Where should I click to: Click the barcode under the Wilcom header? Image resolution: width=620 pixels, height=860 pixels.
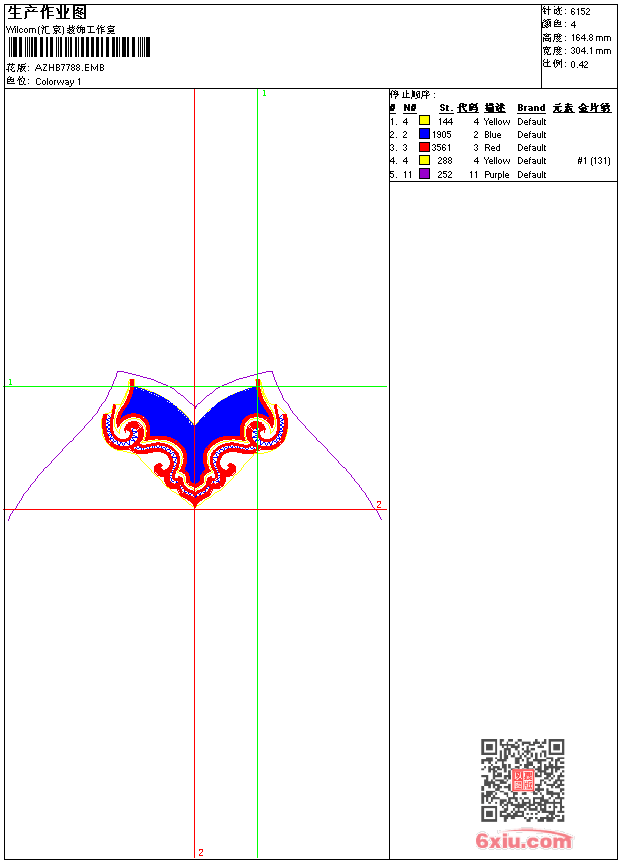(x=78, y=48)
